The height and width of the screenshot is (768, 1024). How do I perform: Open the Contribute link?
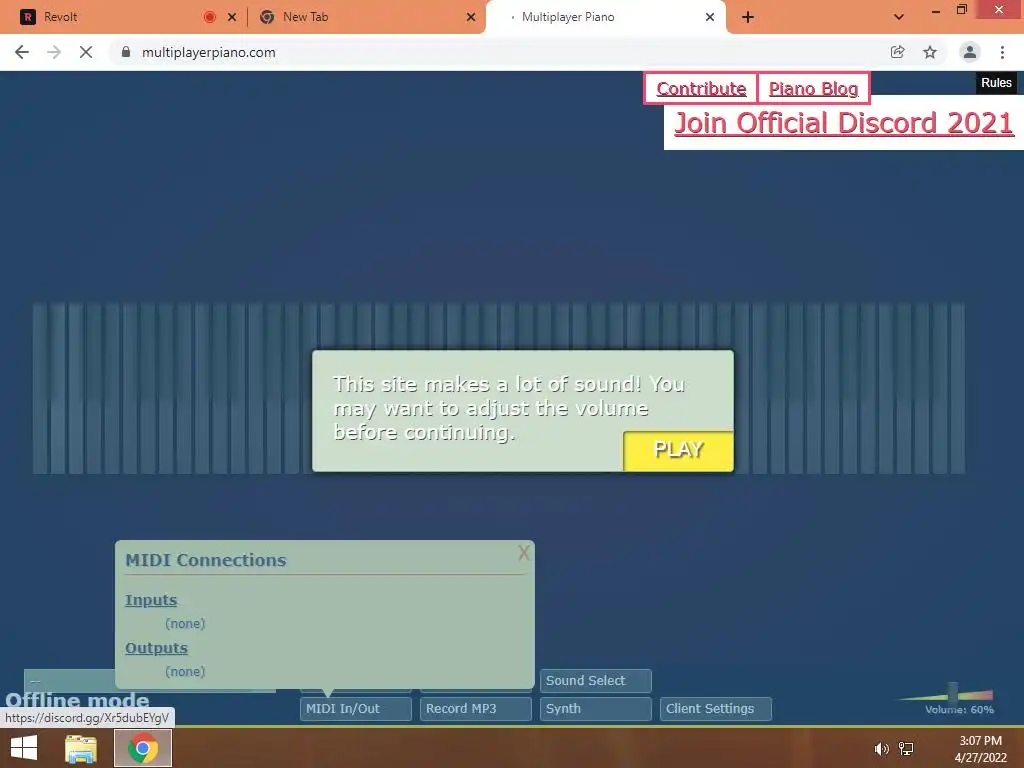tap(701, 88)
